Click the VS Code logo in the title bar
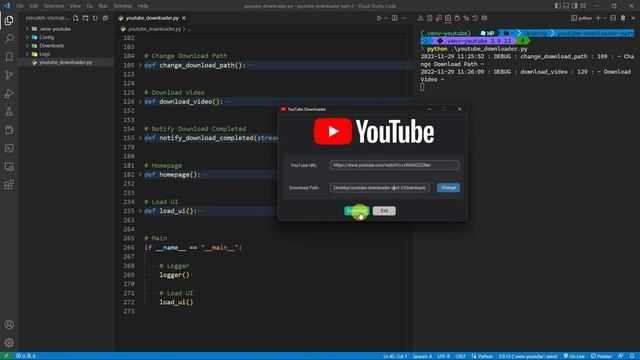 7,6
